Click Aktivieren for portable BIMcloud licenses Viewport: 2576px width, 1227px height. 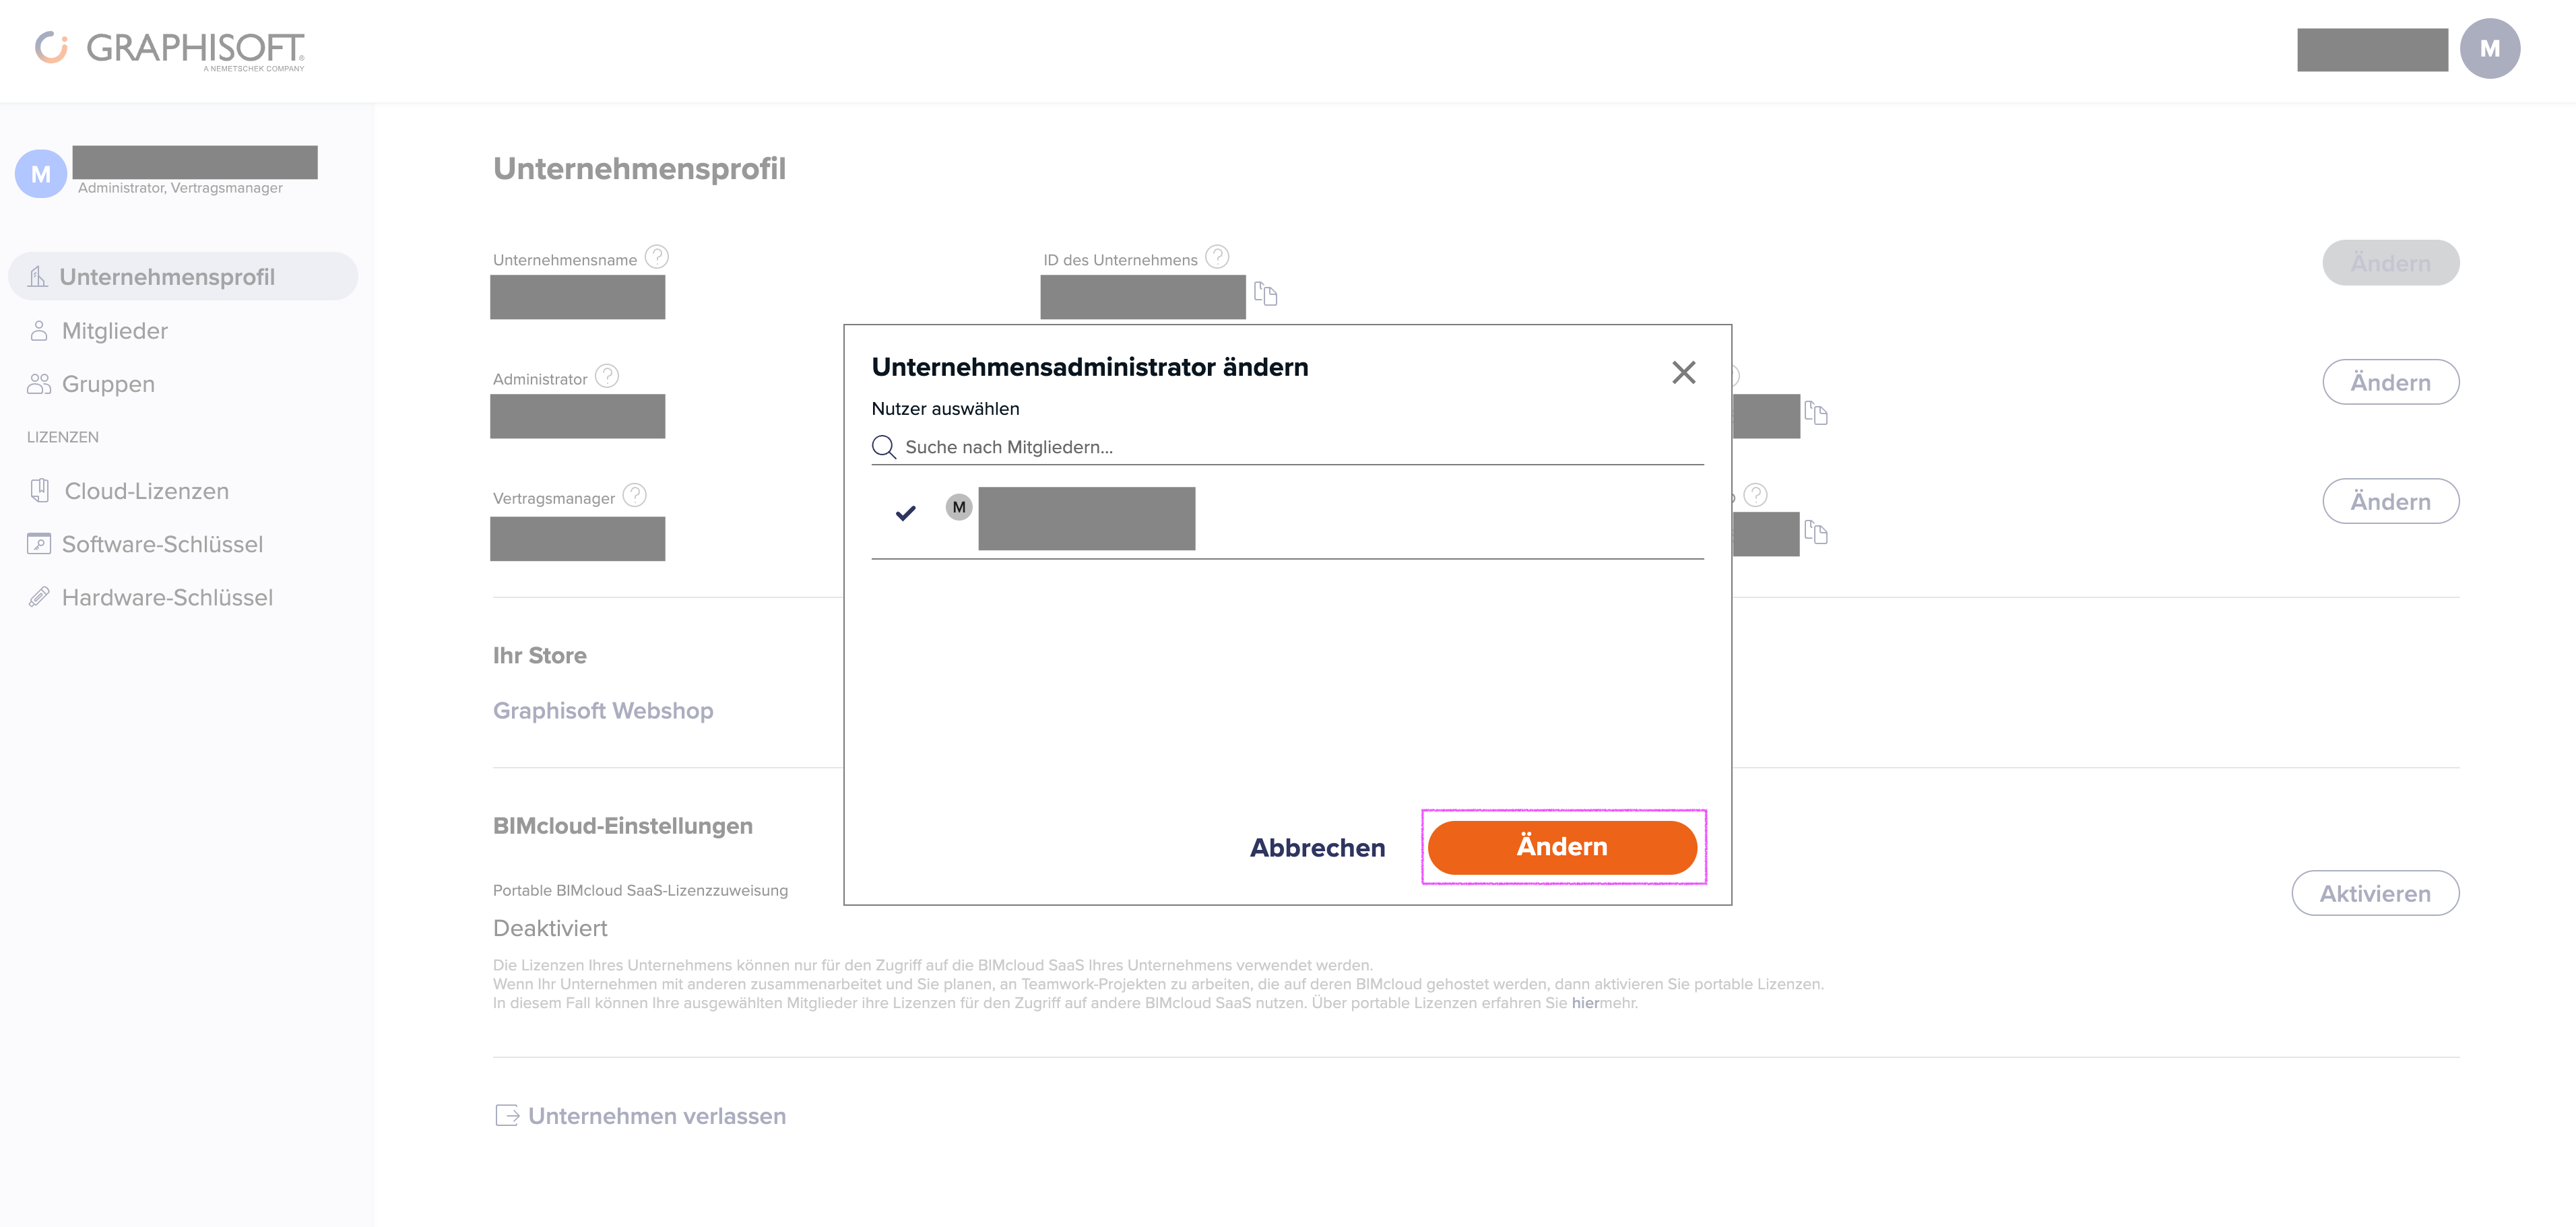tap(2375, 893)
